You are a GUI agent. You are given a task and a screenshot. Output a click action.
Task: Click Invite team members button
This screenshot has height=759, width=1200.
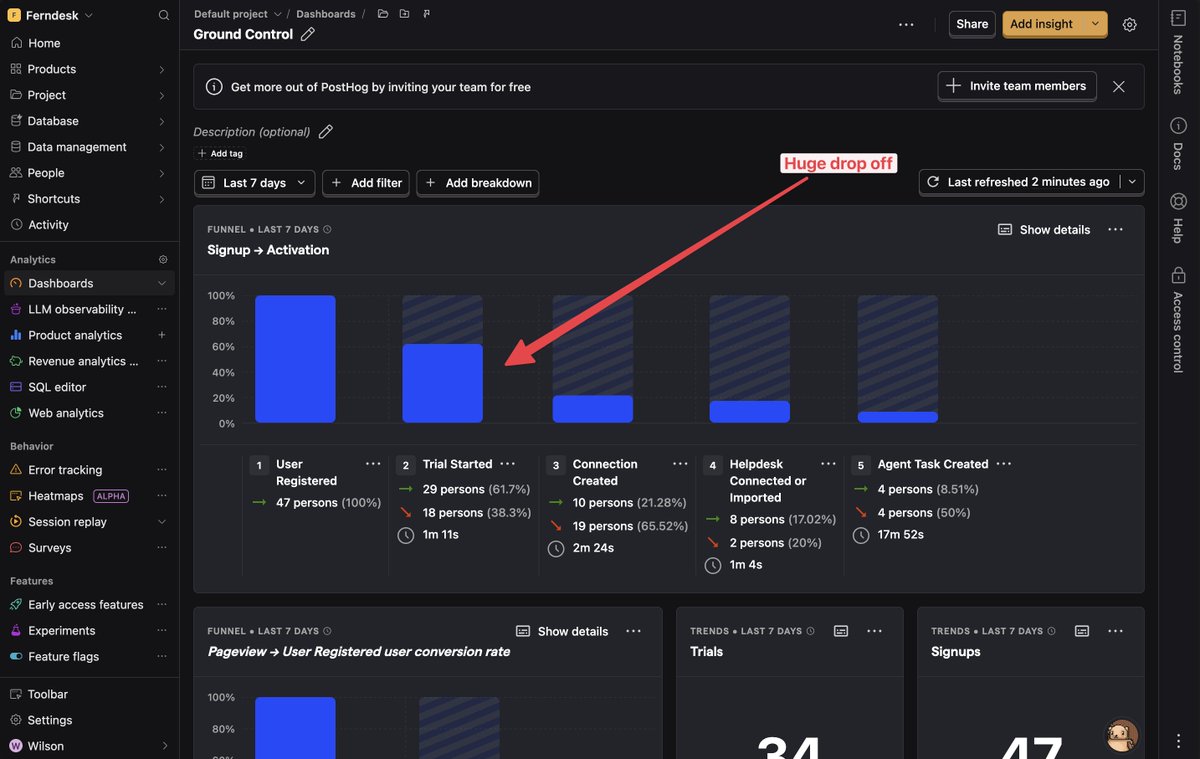1017,86
